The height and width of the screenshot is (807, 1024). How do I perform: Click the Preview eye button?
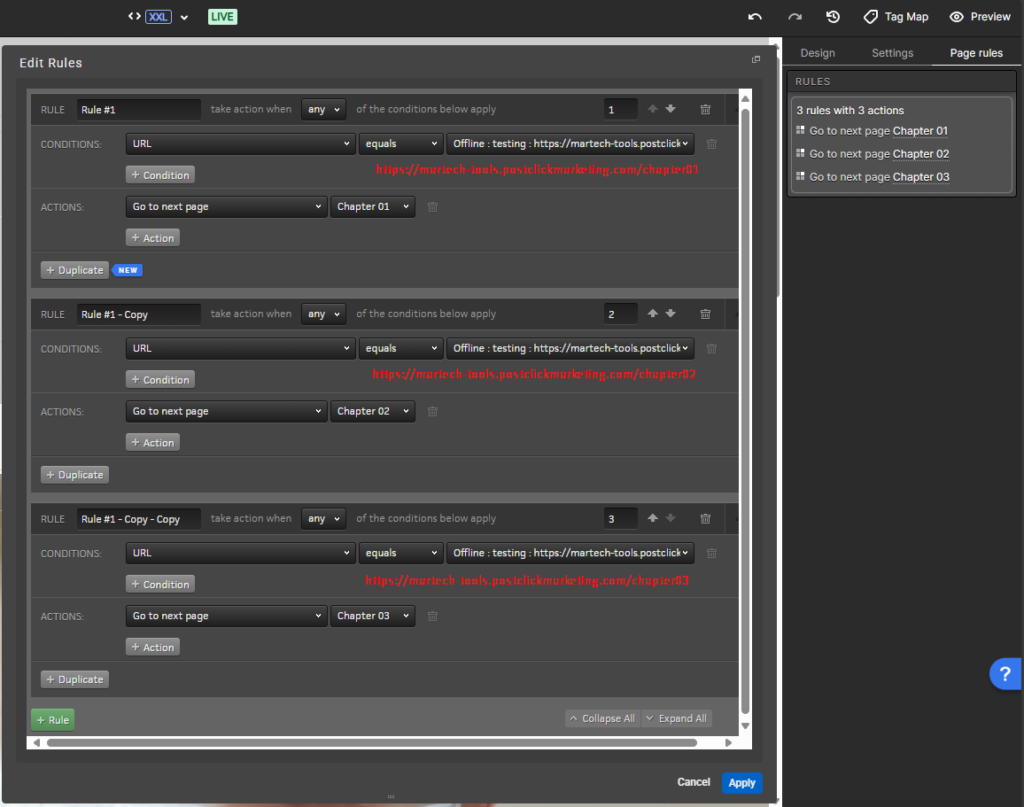click(x=980, y=17)
